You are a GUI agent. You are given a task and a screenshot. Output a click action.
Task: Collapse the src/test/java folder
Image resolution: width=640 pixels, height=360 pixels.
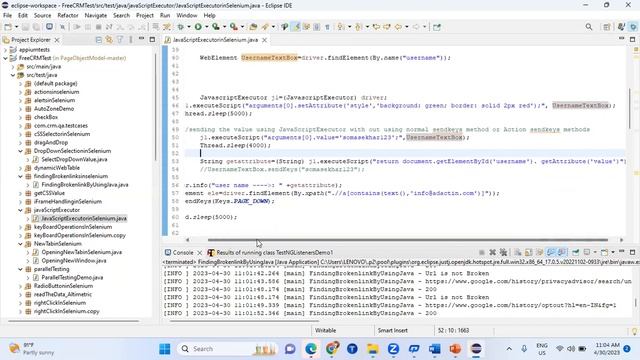pyautogui.click(x=13, y=75)
